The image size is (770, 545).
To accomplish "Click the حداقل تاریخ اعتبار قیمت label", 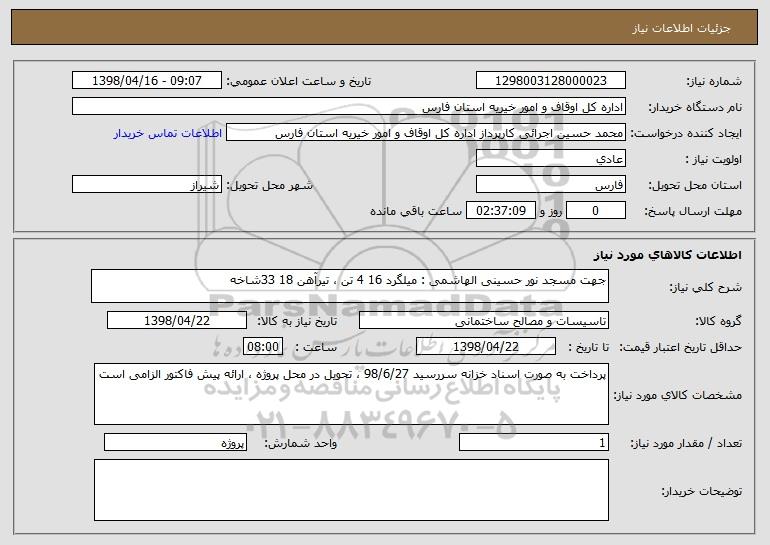I will click(x=681, y=347).
